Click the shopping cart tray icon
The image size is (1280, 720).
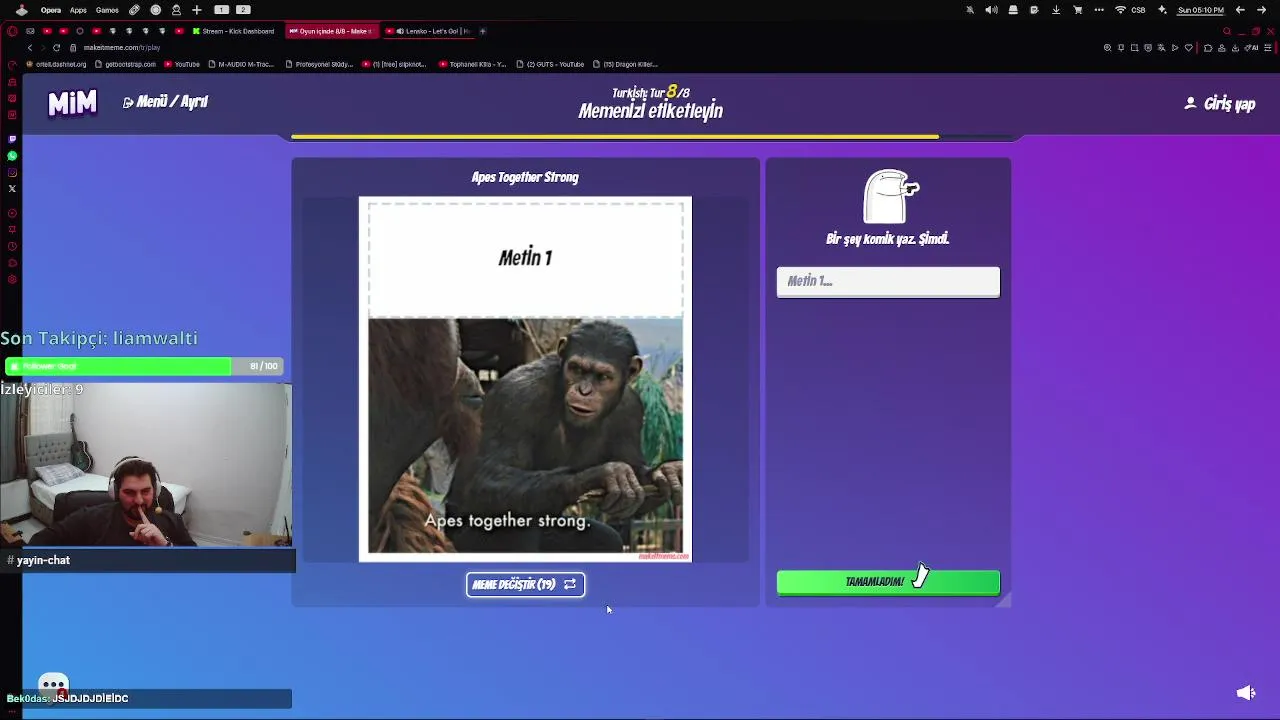click(x=1078, y=10)
